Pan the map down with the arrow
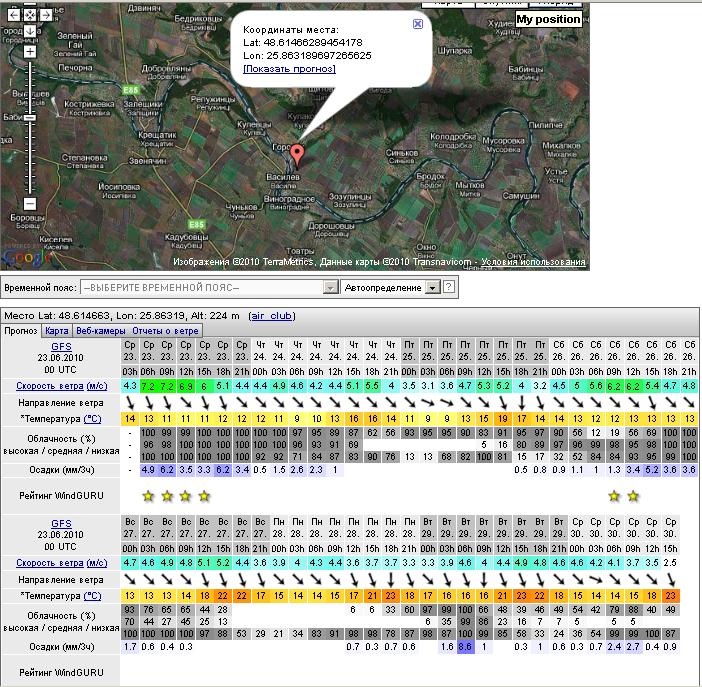The height and width of the screenshot is (687, 702). tap(30, 30)
